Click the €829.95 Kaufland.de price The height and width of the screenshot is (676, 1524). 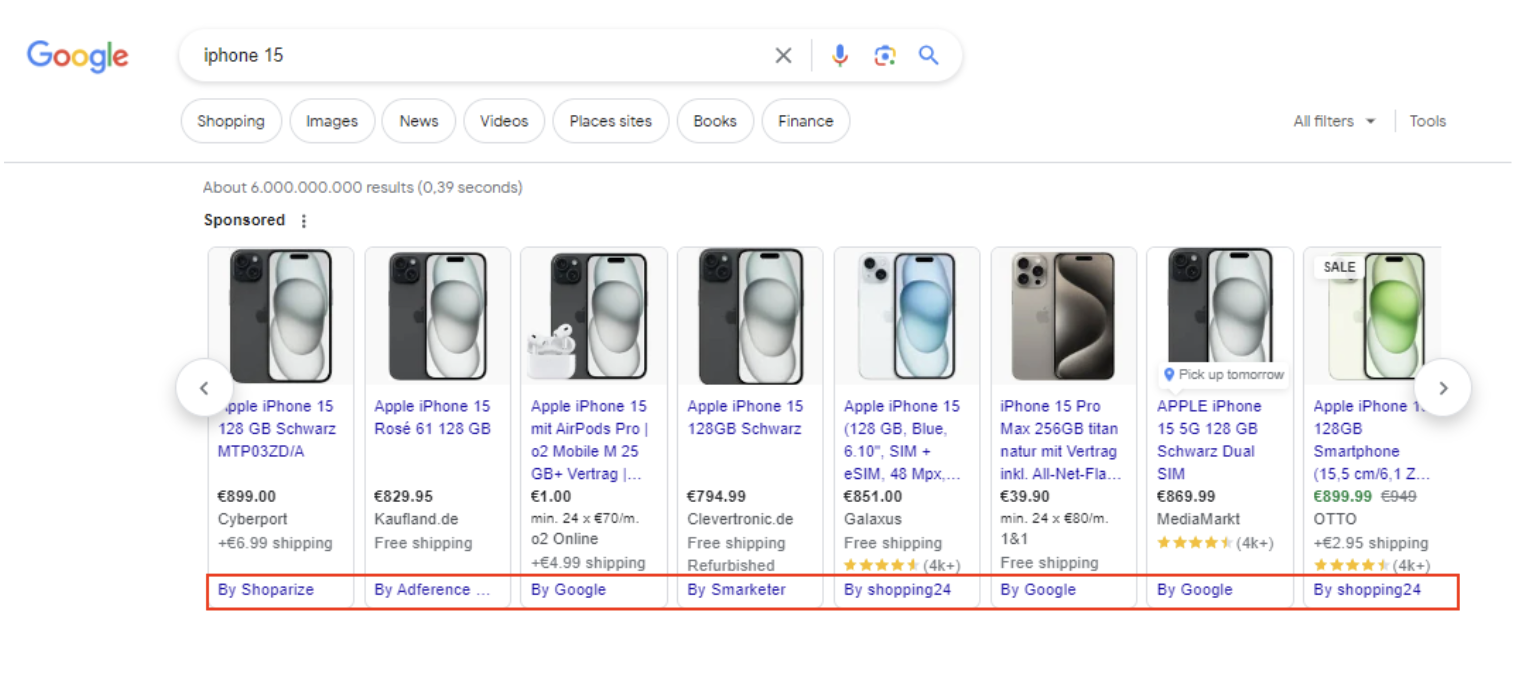coord(404,497)
